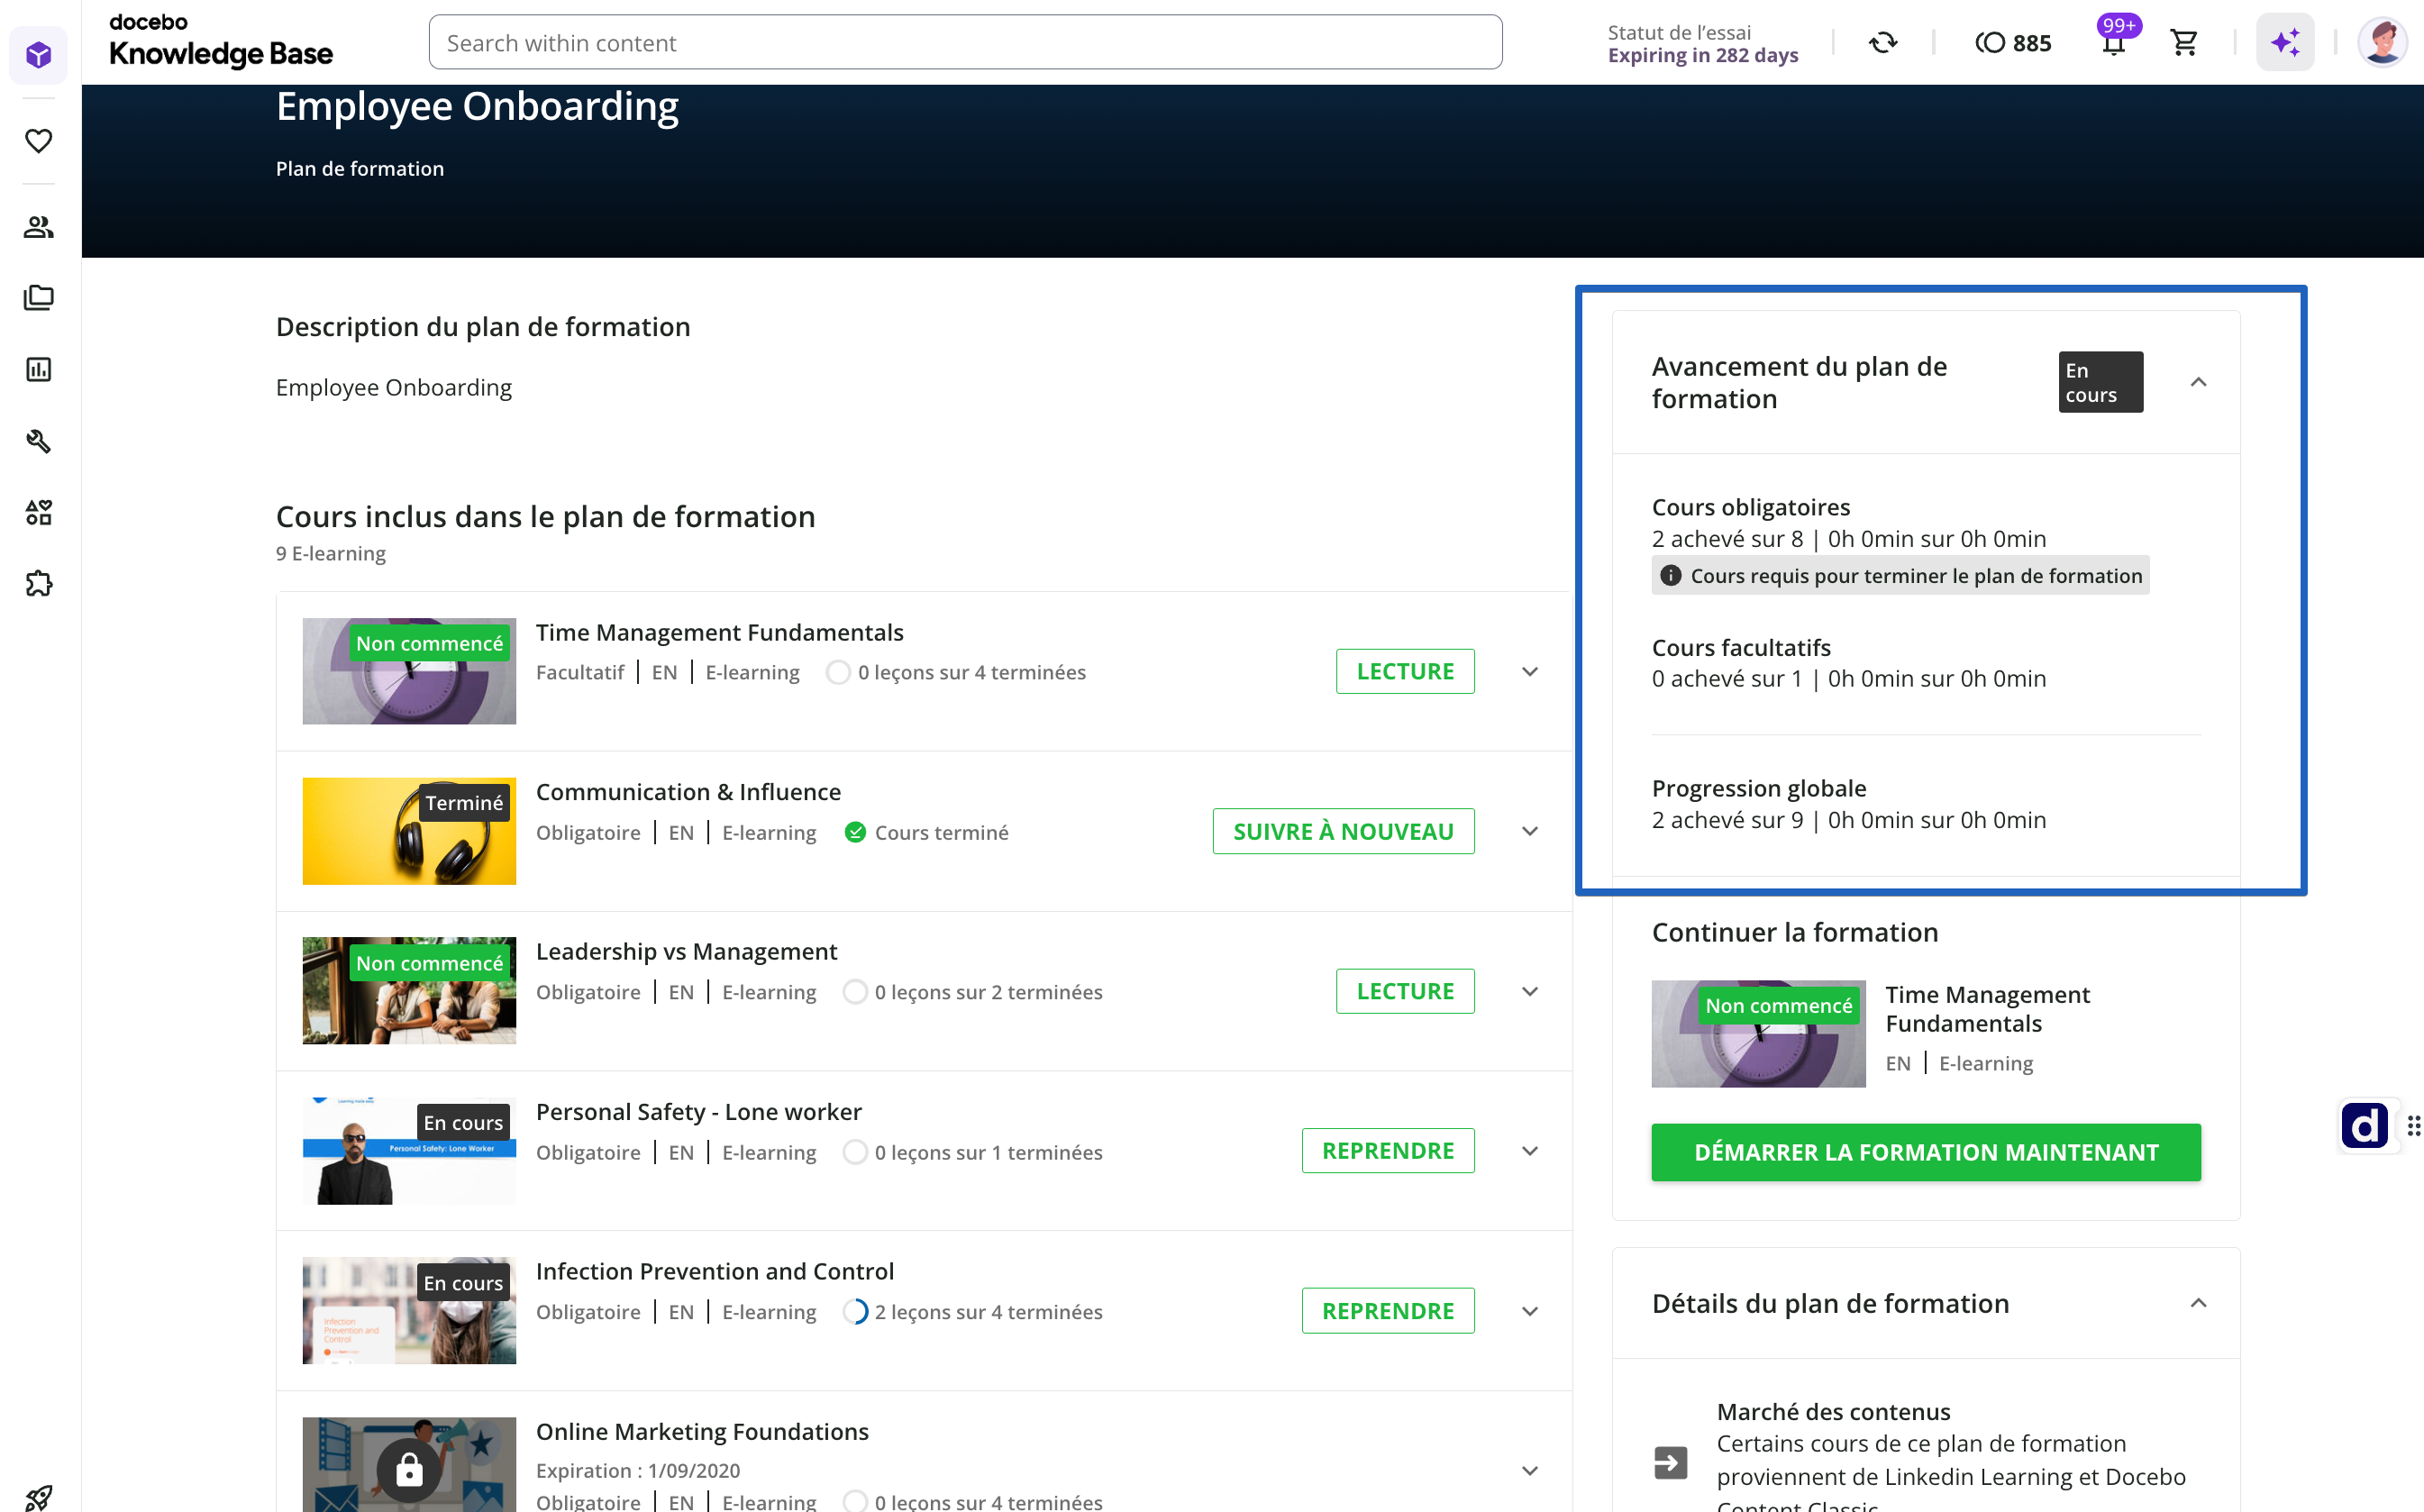Click the refresh sync icon in header
The height and width of the screenshot is (1512, 2424).
tap(1883, 43)
